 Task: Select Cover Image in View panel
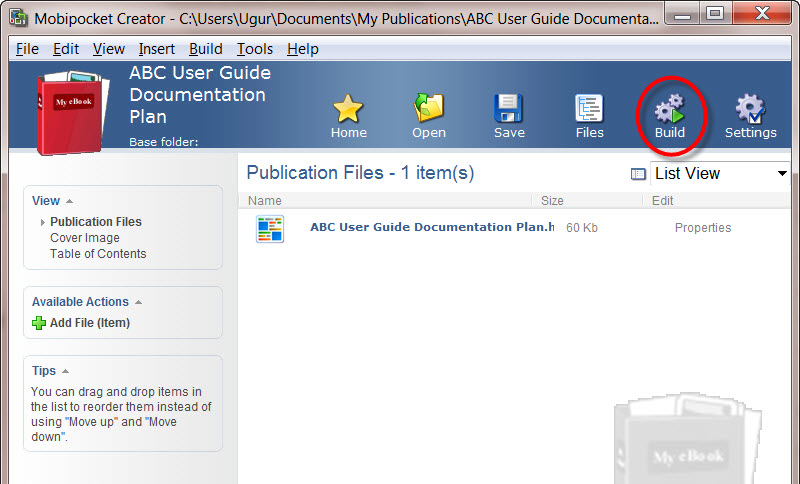(85, 238)
